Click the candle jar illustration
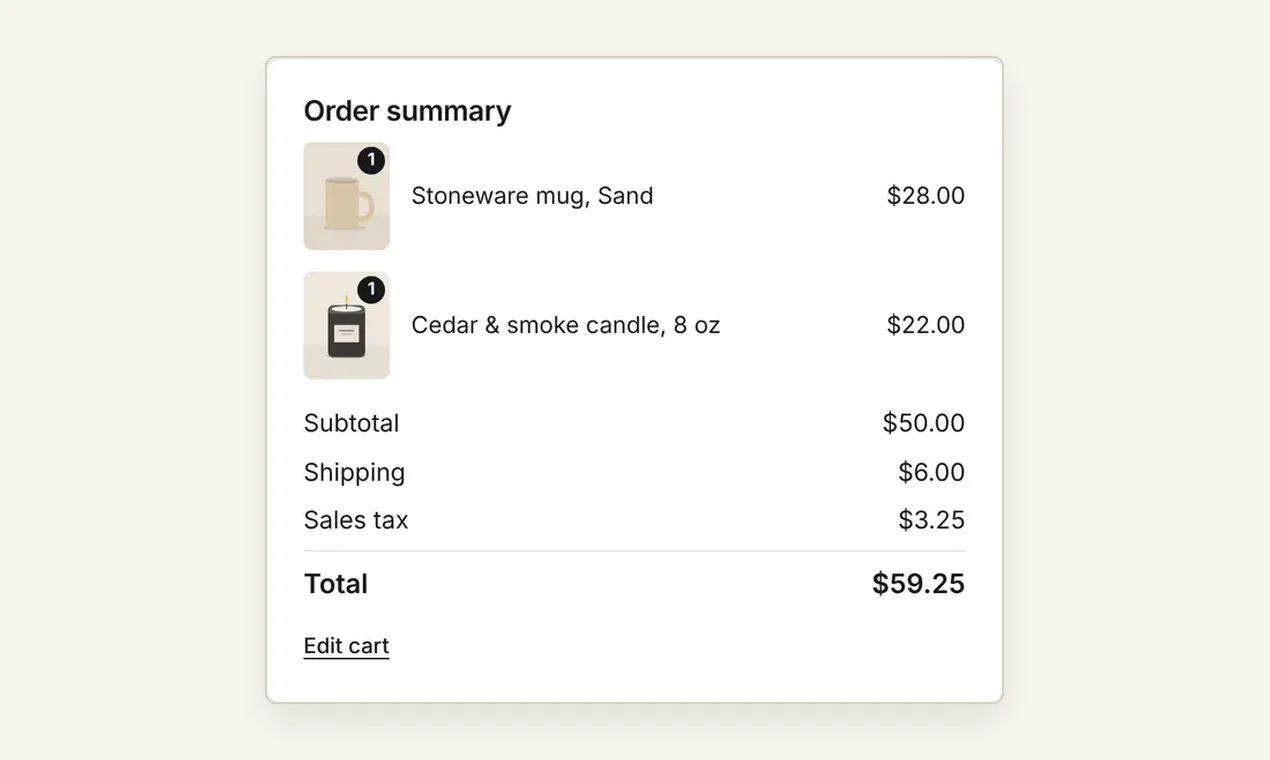 coord(346,329)
